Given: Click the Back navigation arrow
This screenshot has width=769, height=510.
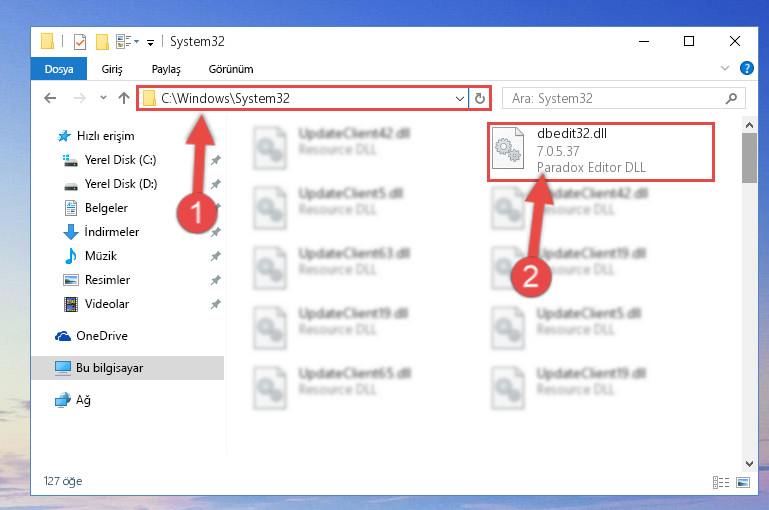Looking at the screenshot, I should coord(50,98).
